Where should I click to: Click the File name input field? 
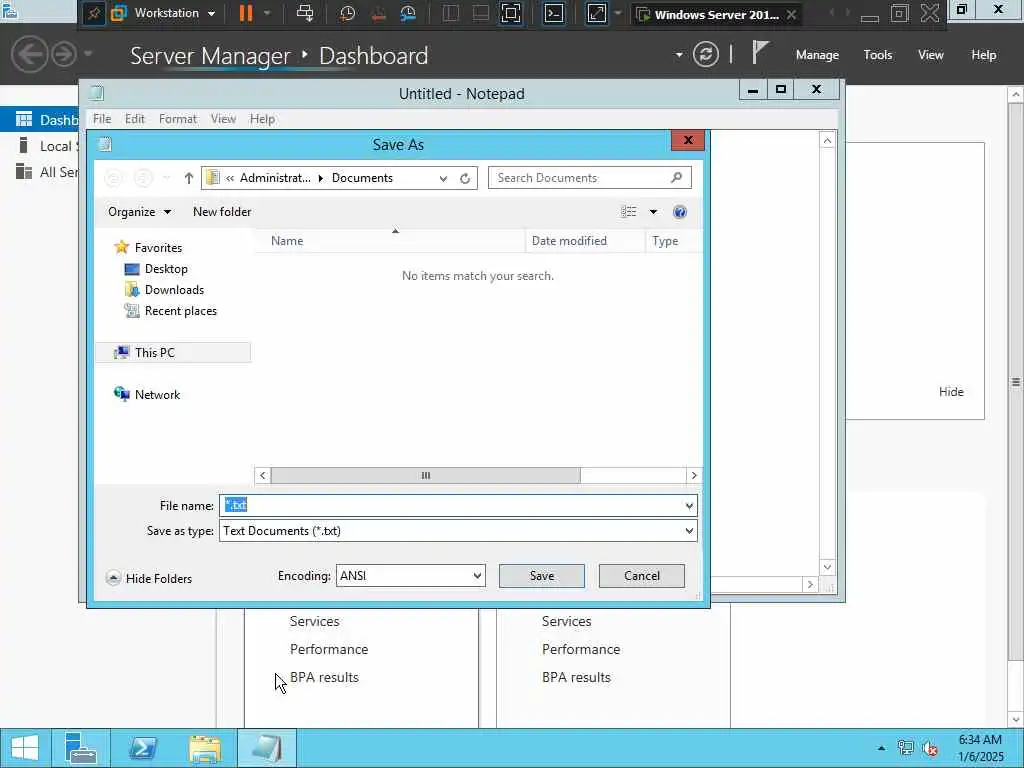[x=451, y=505]
